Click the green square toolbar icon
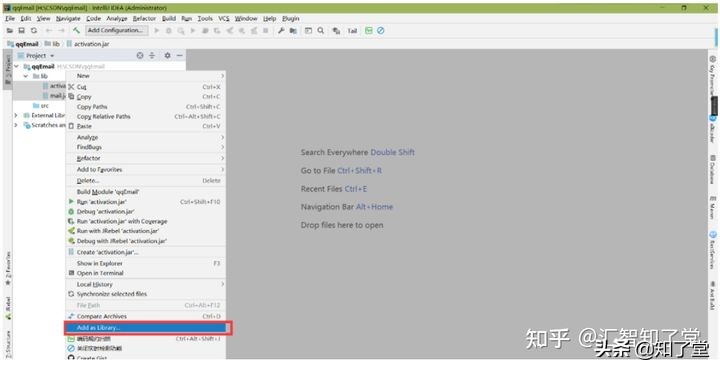 [x=369, y=31]
